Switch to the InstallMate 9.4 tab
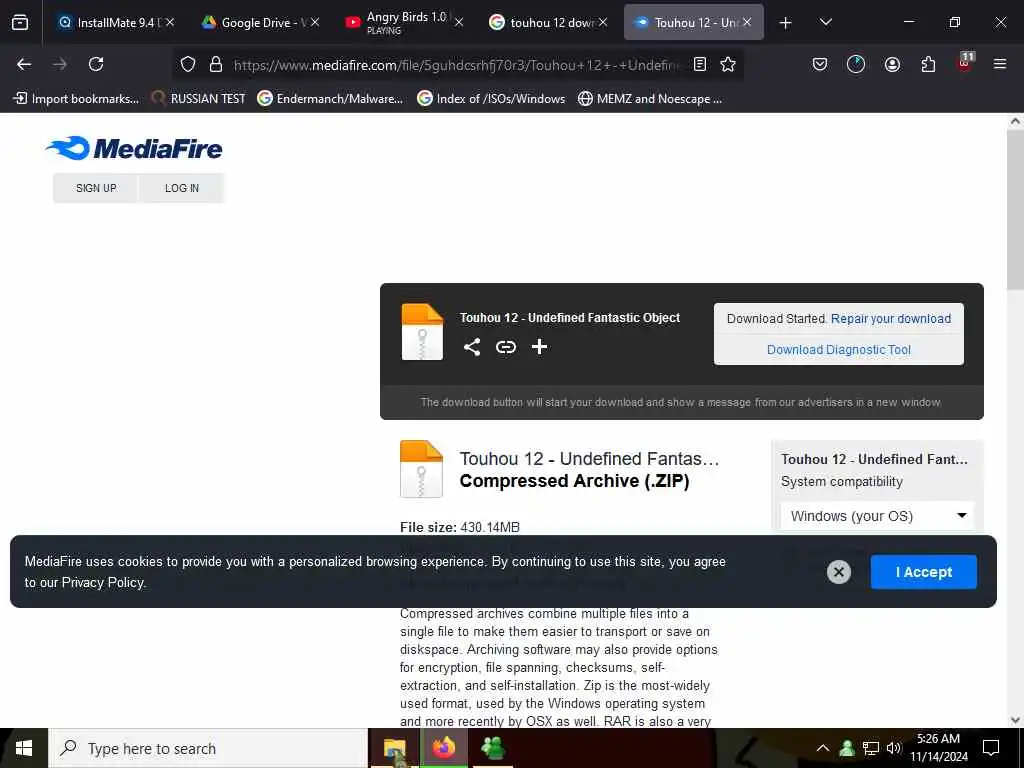Viewport: 1024px width, 768px height. tap(111, 22)
